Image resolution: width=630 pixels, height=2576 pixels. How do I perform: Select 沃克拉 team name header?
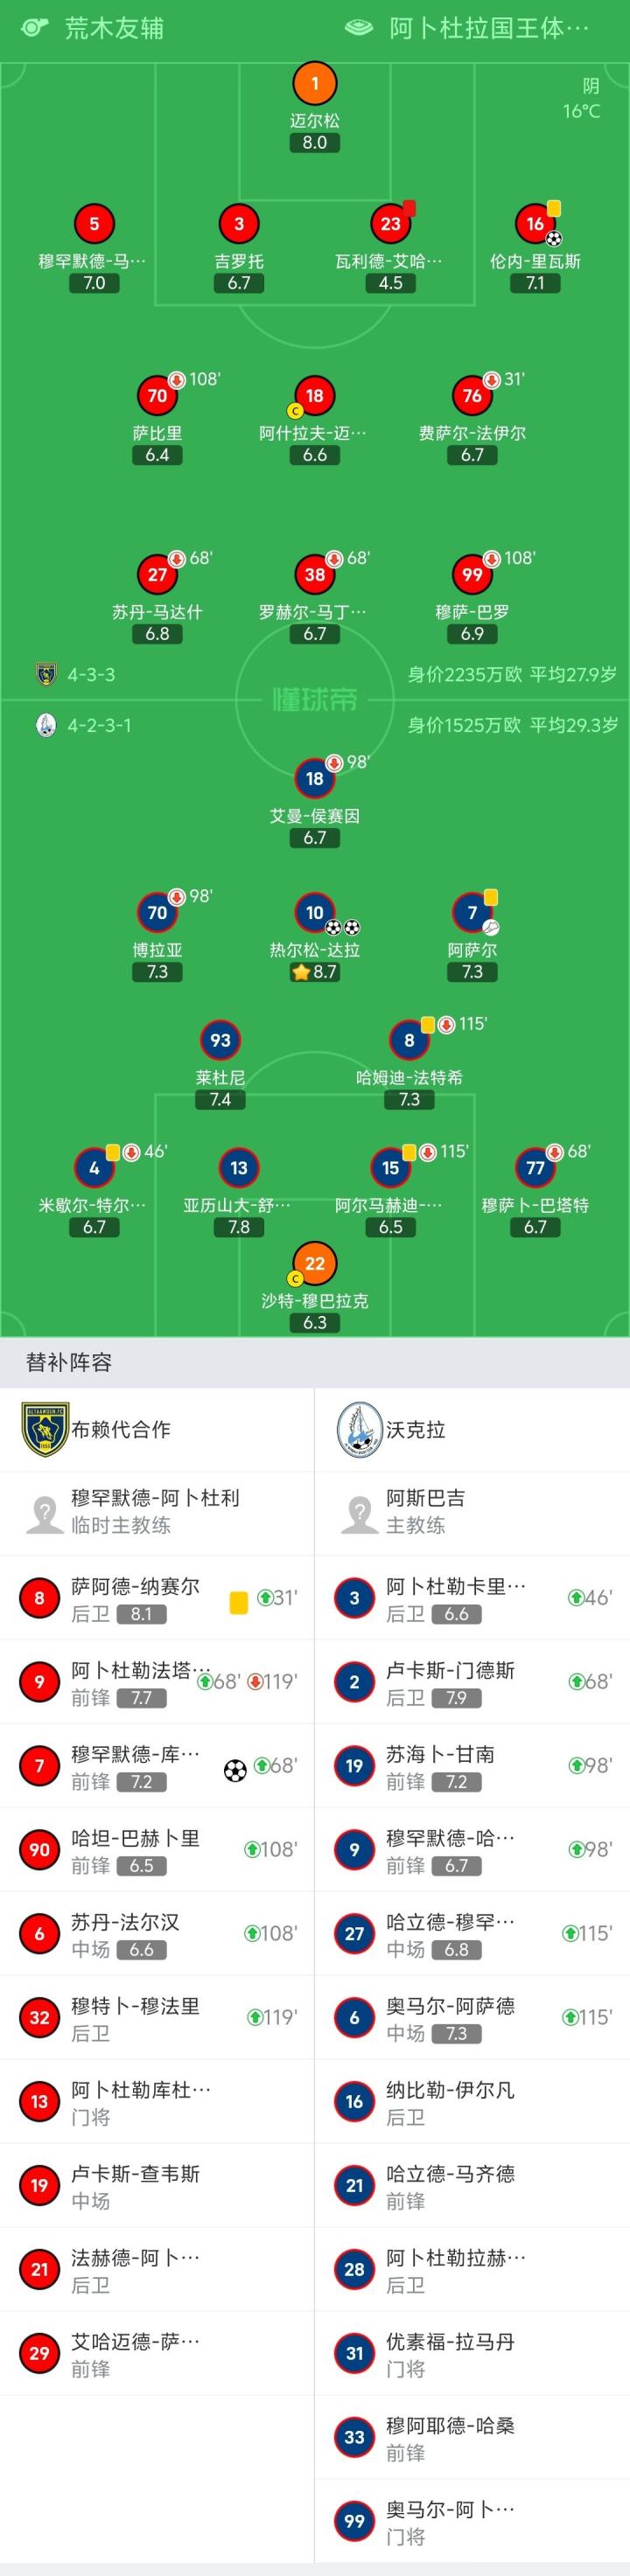point(415,1429)
